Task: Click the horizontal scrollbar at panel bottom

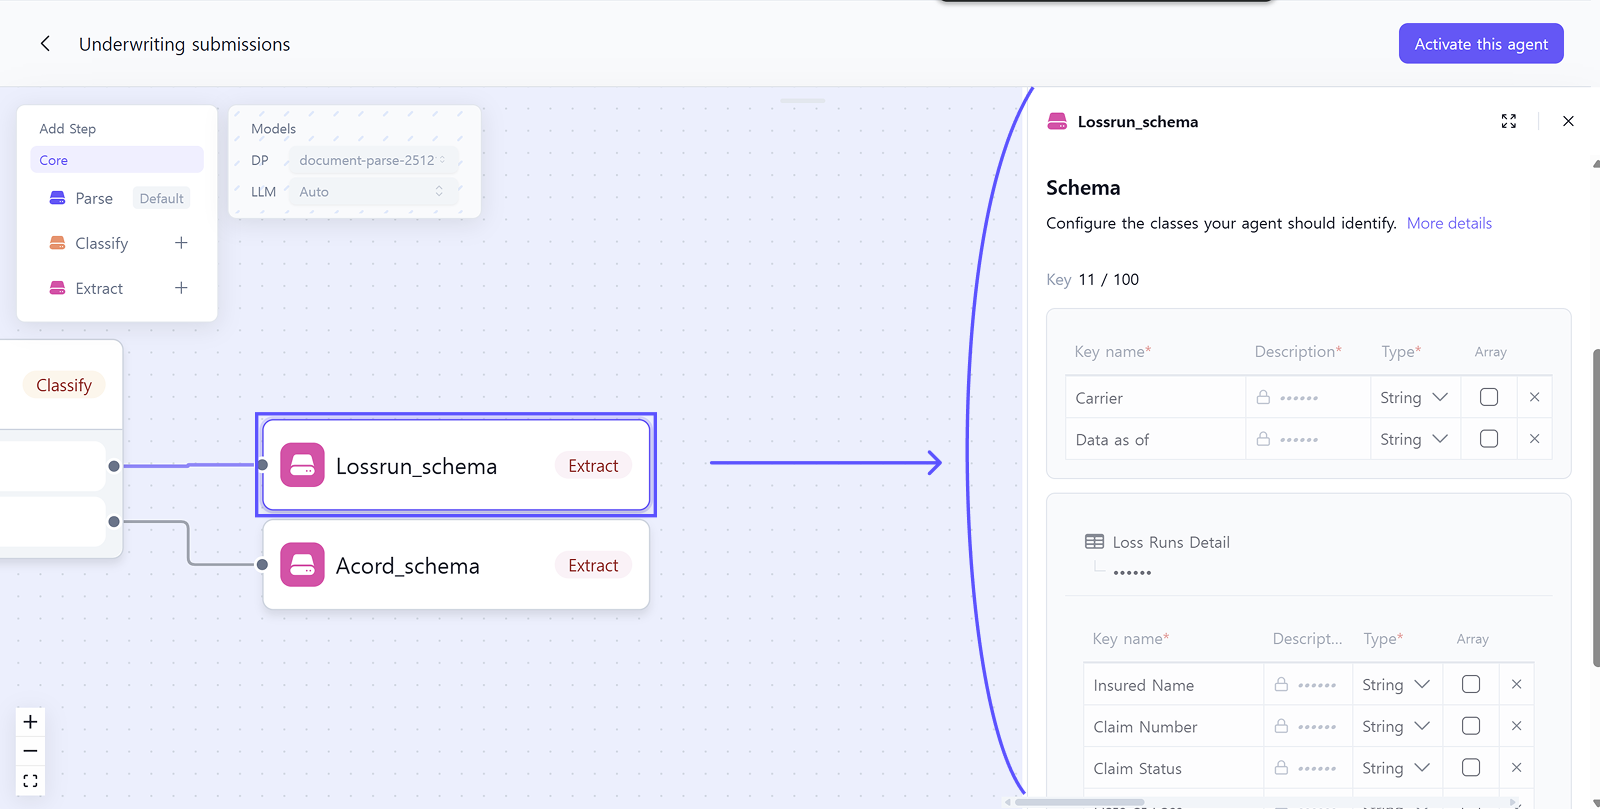Action: pyautogui.click(x=1080, y=802)
